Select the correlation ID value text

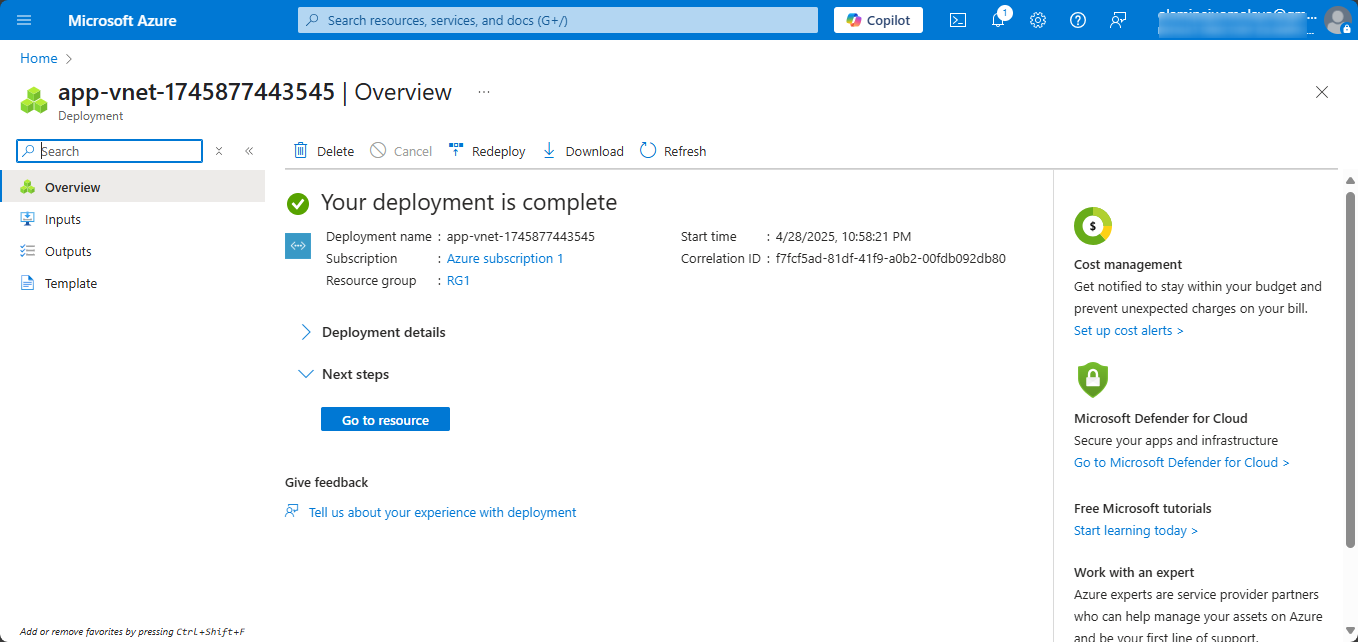coord(891,258)
